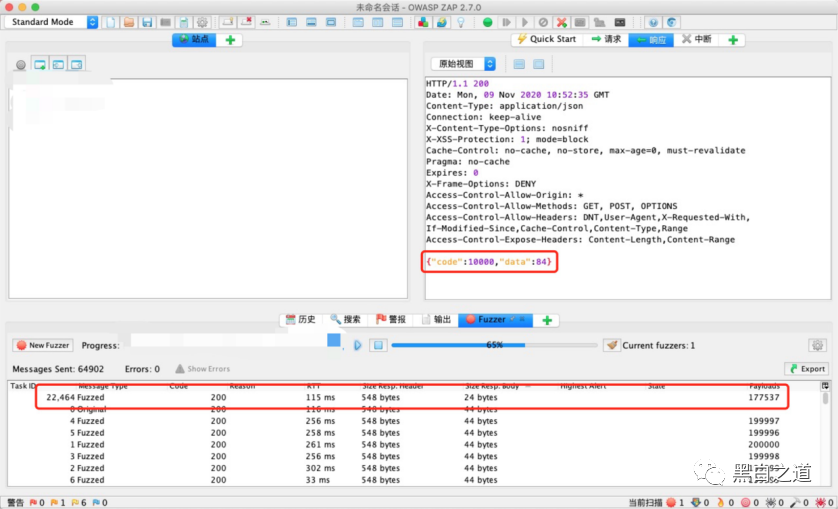Toggle tab names and icons display
This screenshot has width=838, height=509.
265,22
